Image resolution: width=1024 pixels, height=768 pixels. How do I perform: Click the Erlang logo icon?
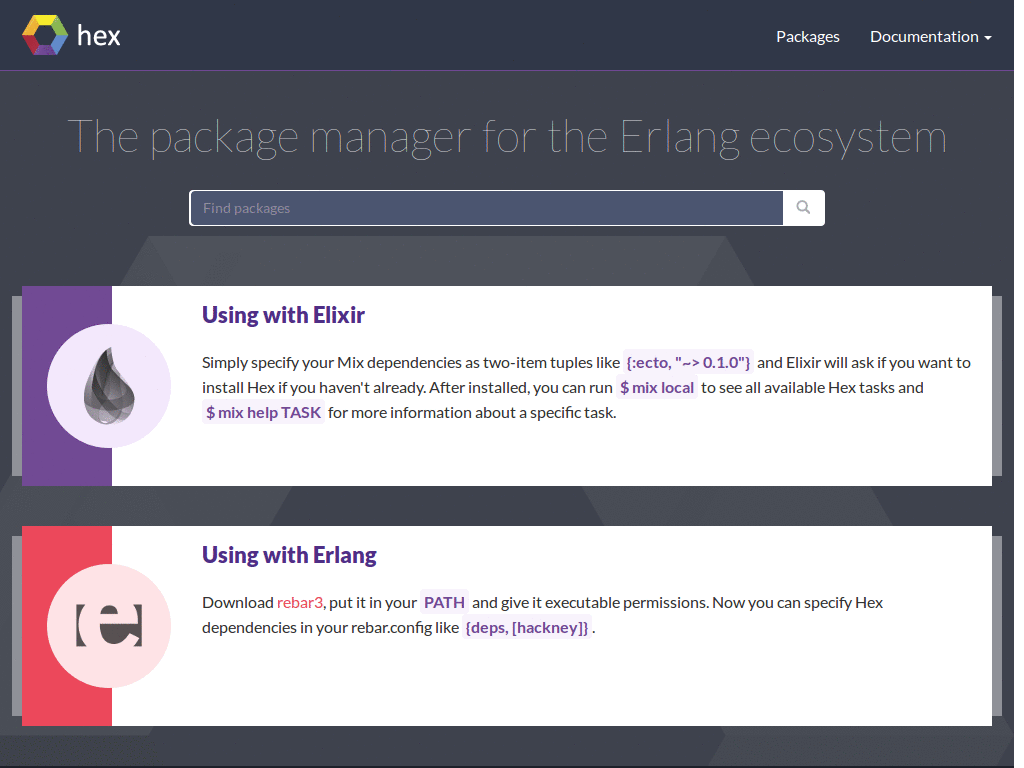coord(109,626)
